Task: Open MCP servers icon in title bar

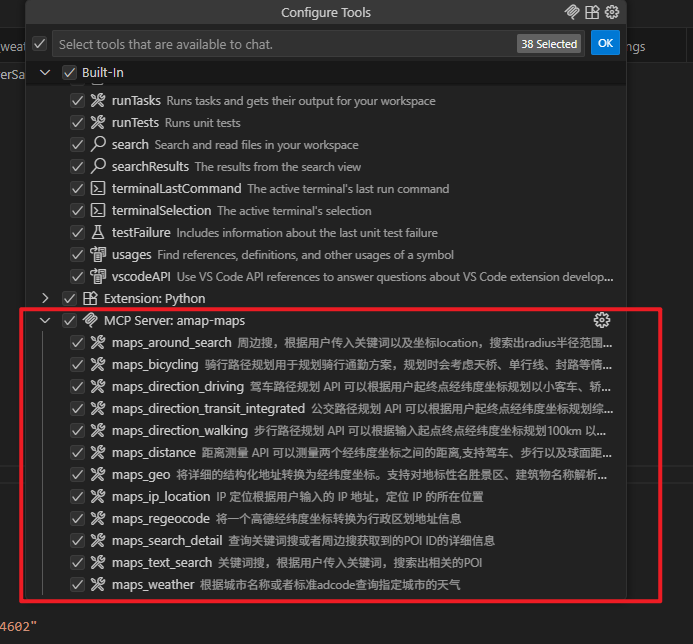Action: [x=572, y=12]
